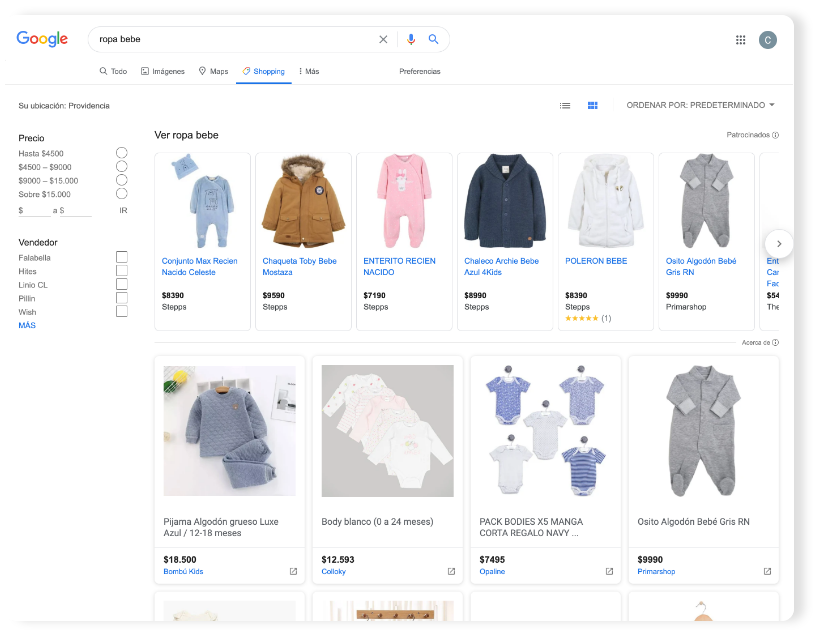Switch to the Imágenes tab
The width and height of the screenshot is (819, 636).
163,72
